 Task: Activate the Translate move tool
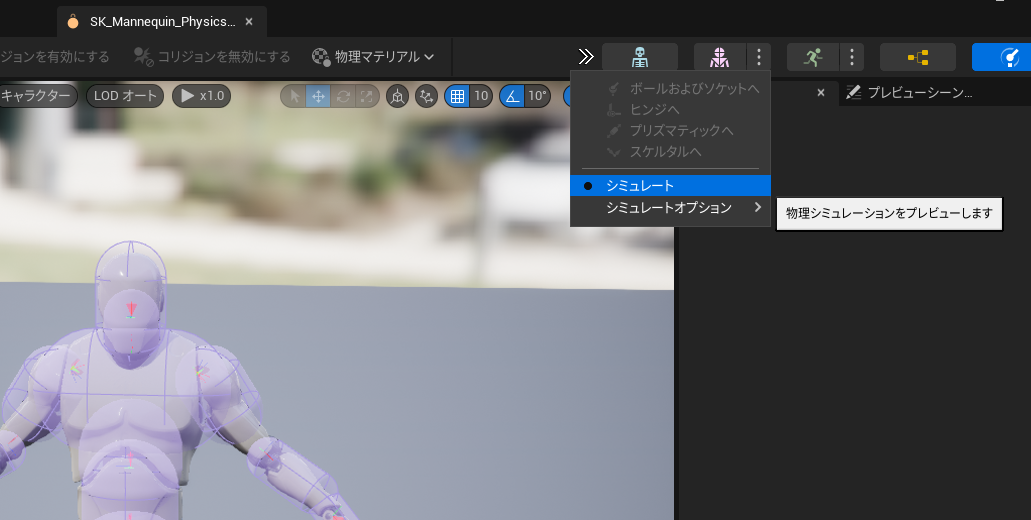pyautogui.click(x=318, y=97)
